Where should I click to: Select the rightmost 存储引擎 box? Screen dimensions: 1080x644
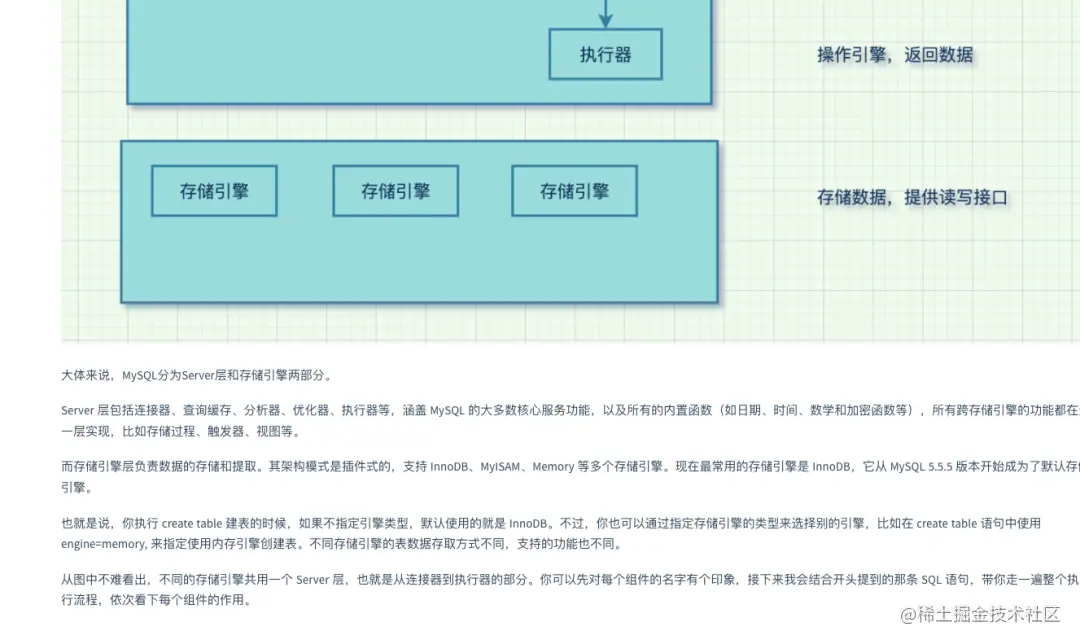coord(574,190)
